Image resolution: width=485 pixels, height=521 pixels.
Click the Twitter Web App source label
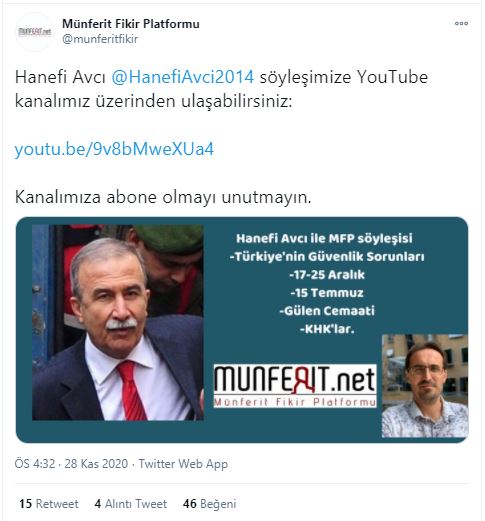(x=183, y=464)
